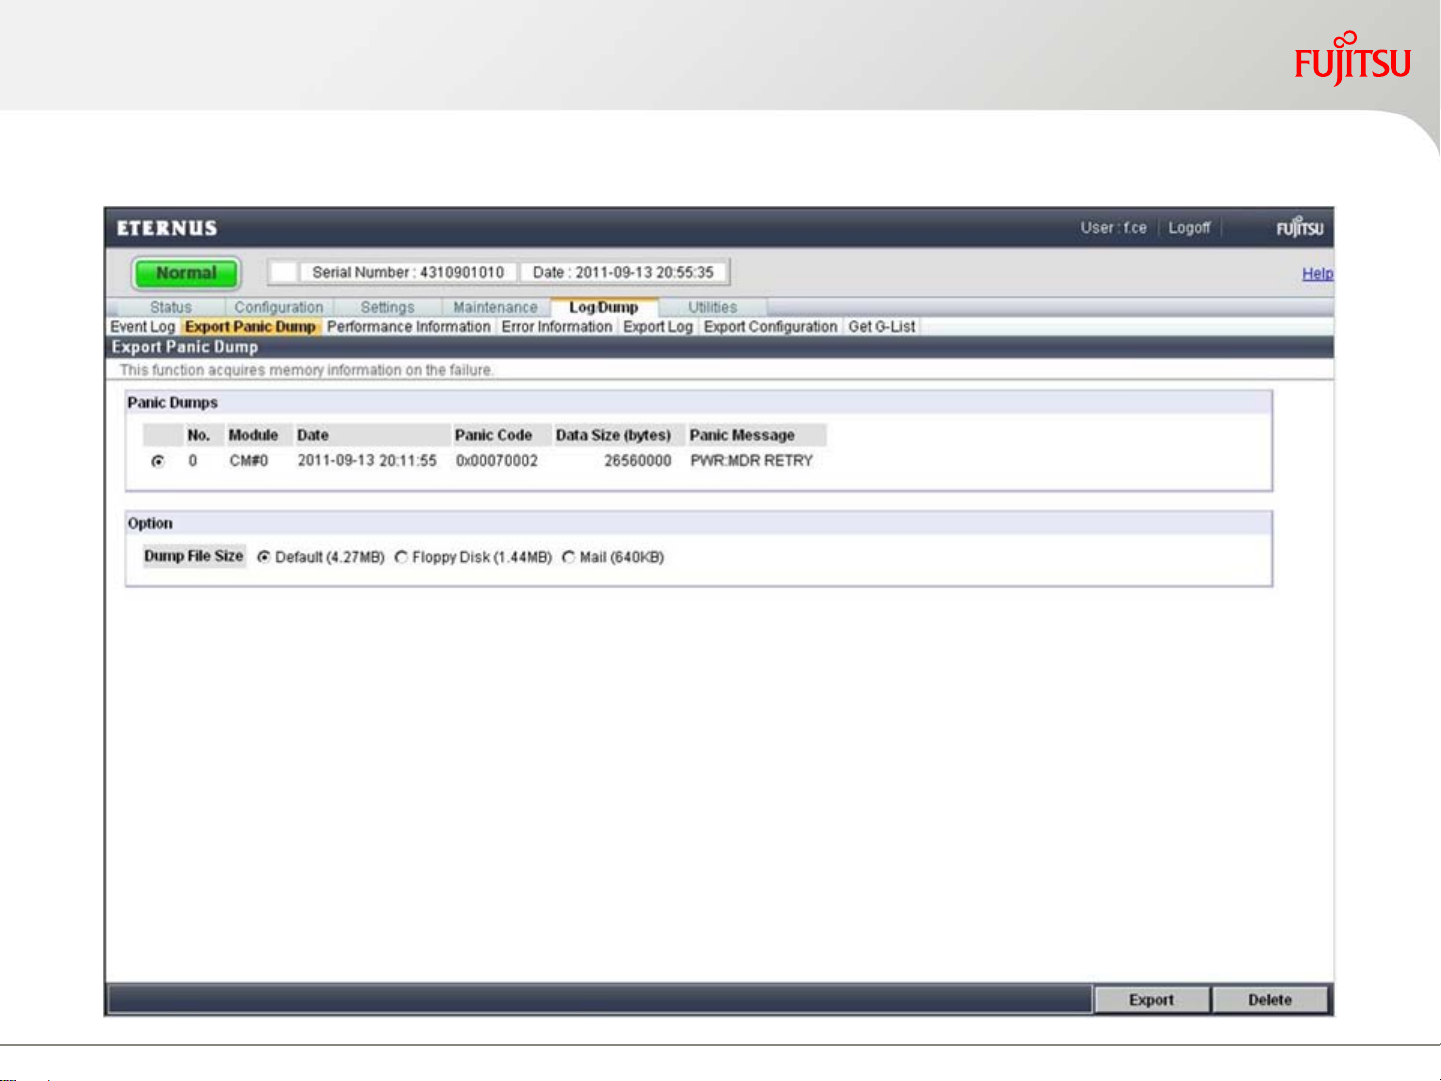Click the ETERNUS logo
The height and width of the screenshot is (1081, 1441).
coord(167,228)
